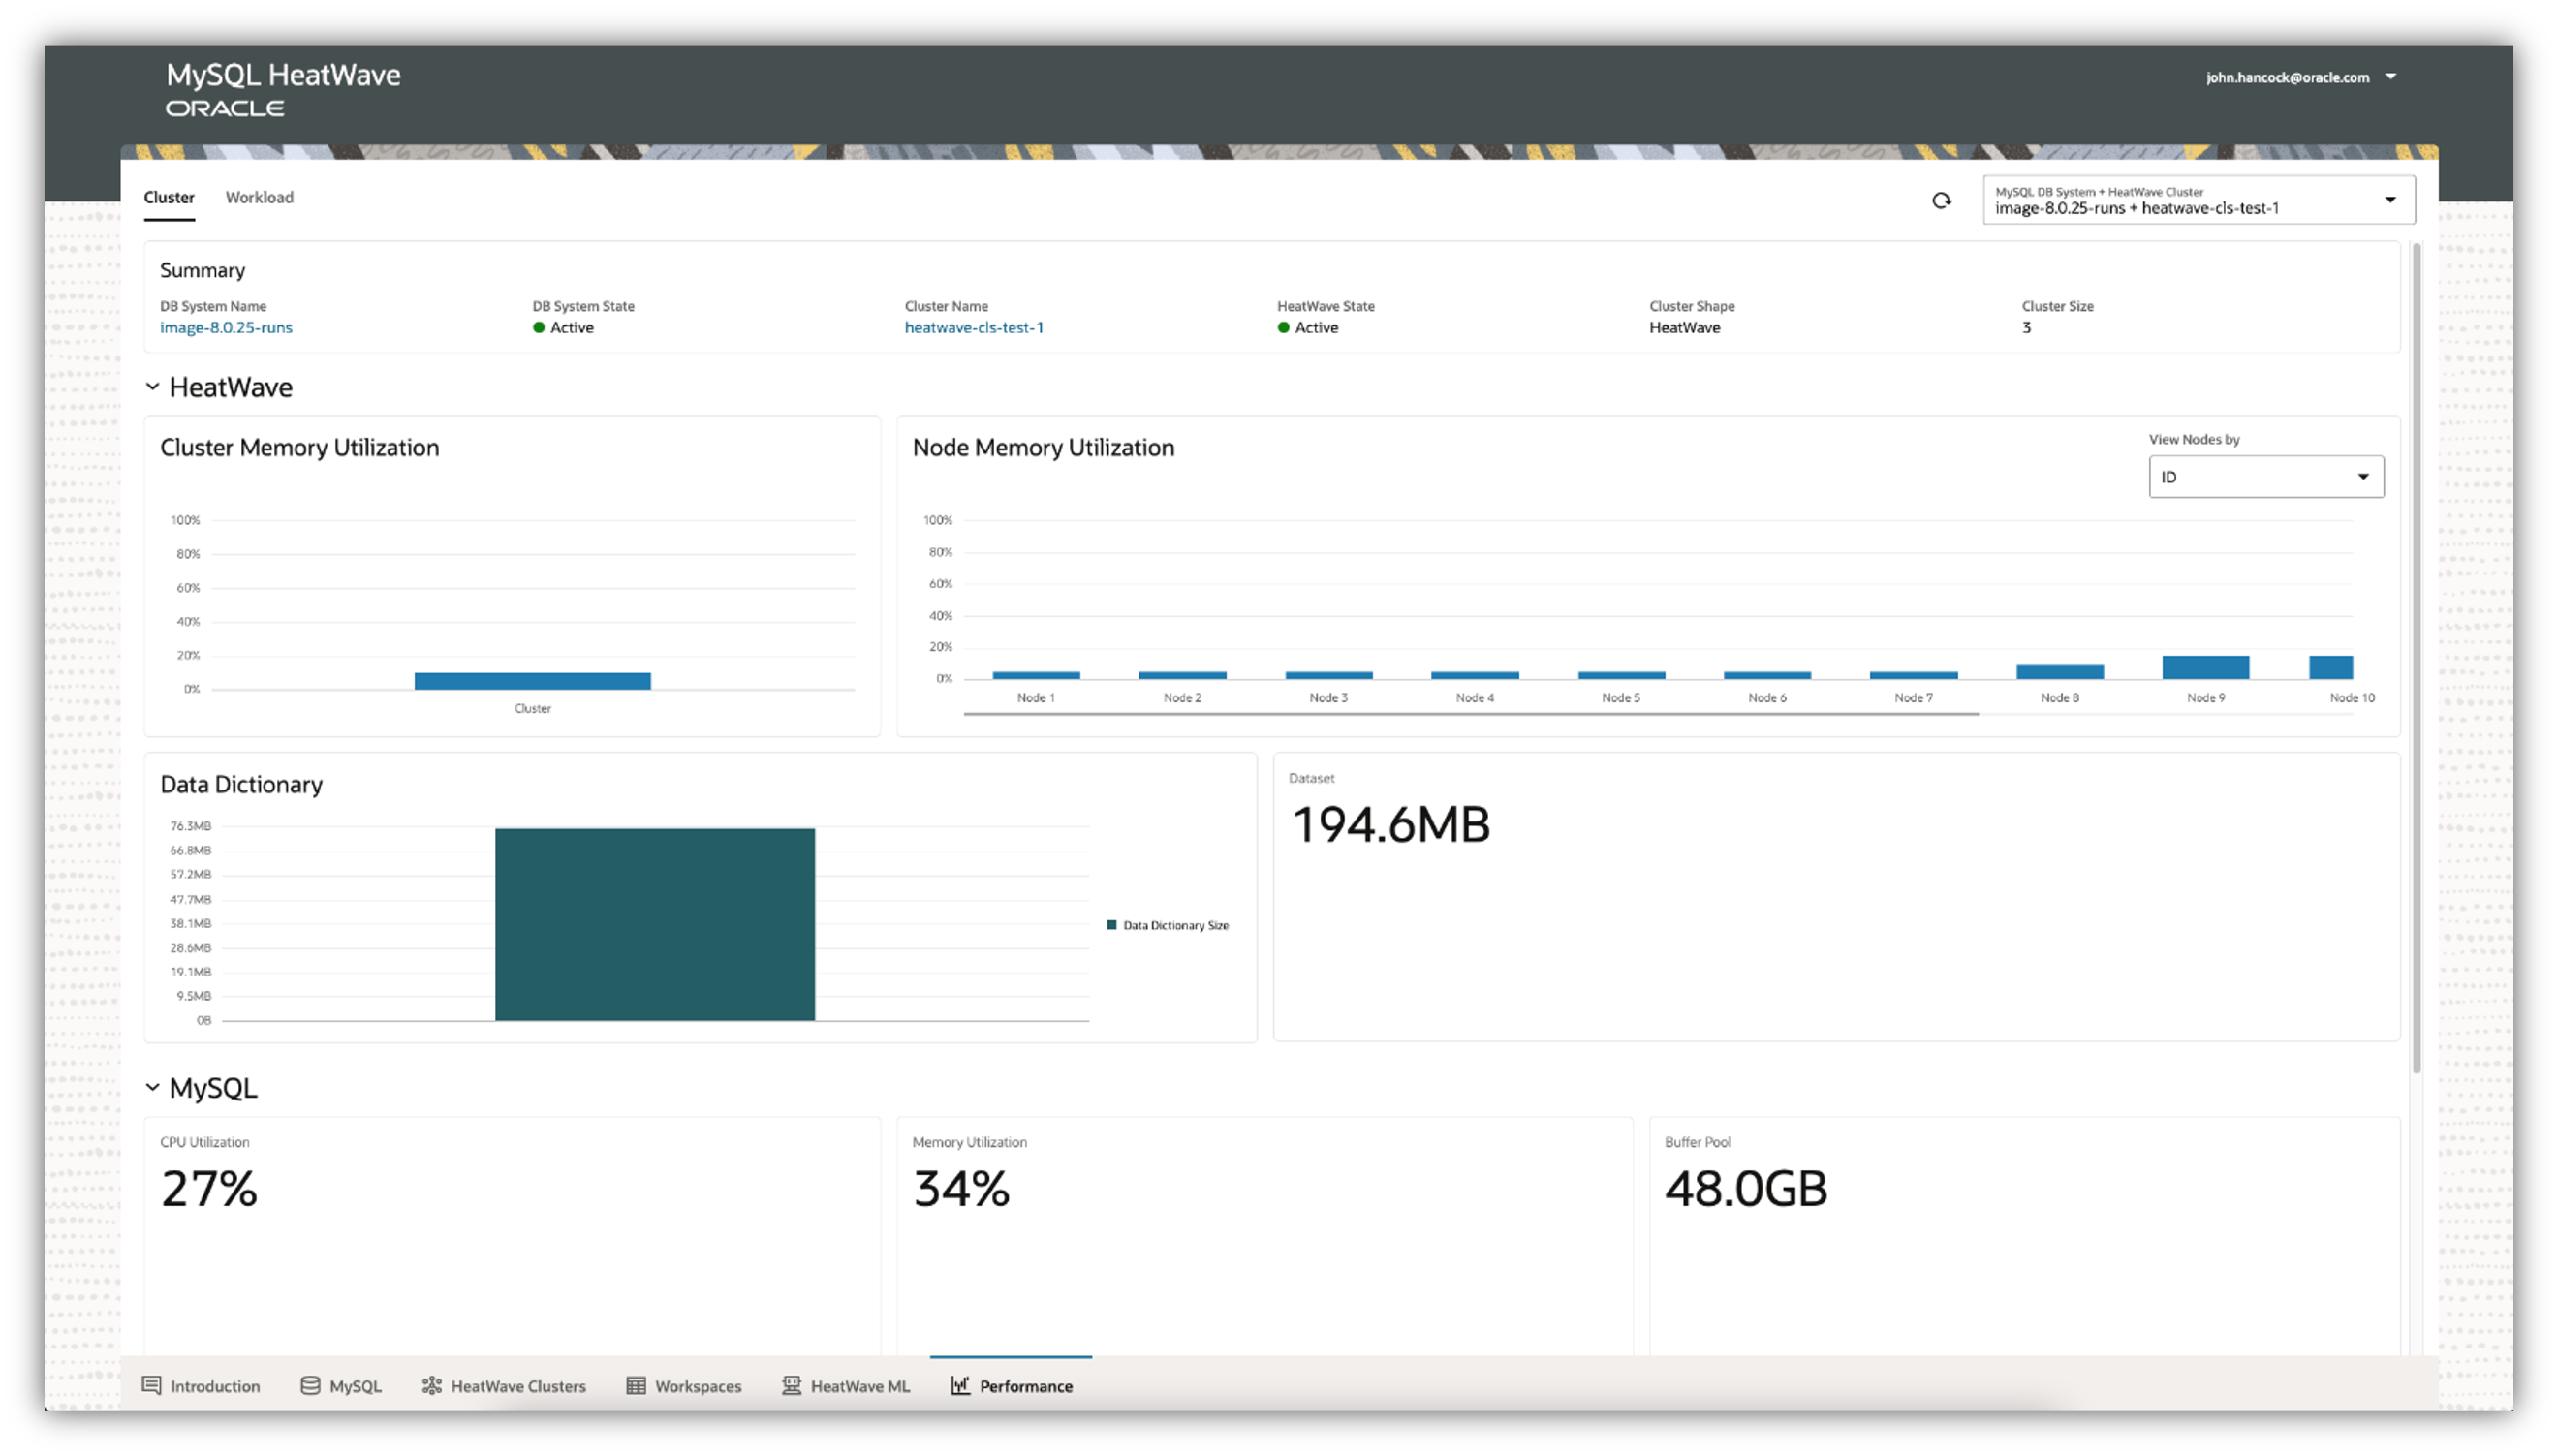Image resolution: width=2558 pixels, height=1456 pixels.
Task: Click the heatwave-cls-test-1 cluster name link
Action: click(974, 327)
